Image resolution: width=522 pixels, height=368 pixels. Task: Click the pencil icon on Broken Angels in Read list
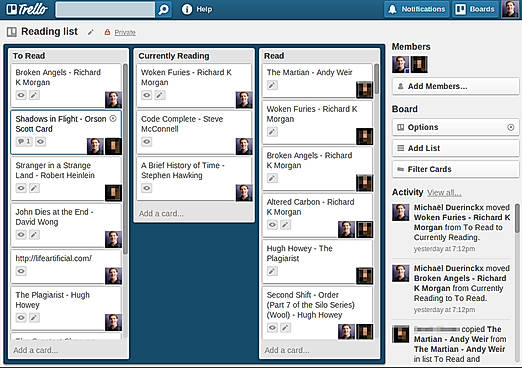[x=272, y=178]
